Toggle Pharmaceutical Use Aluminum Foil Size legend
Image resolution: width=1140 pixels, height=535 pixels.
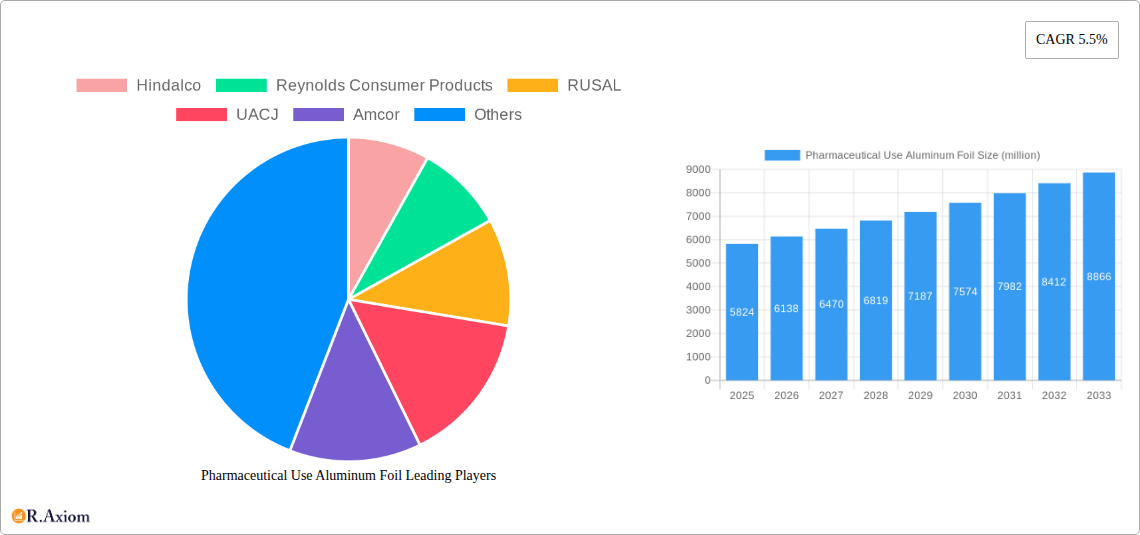(902, 155)
